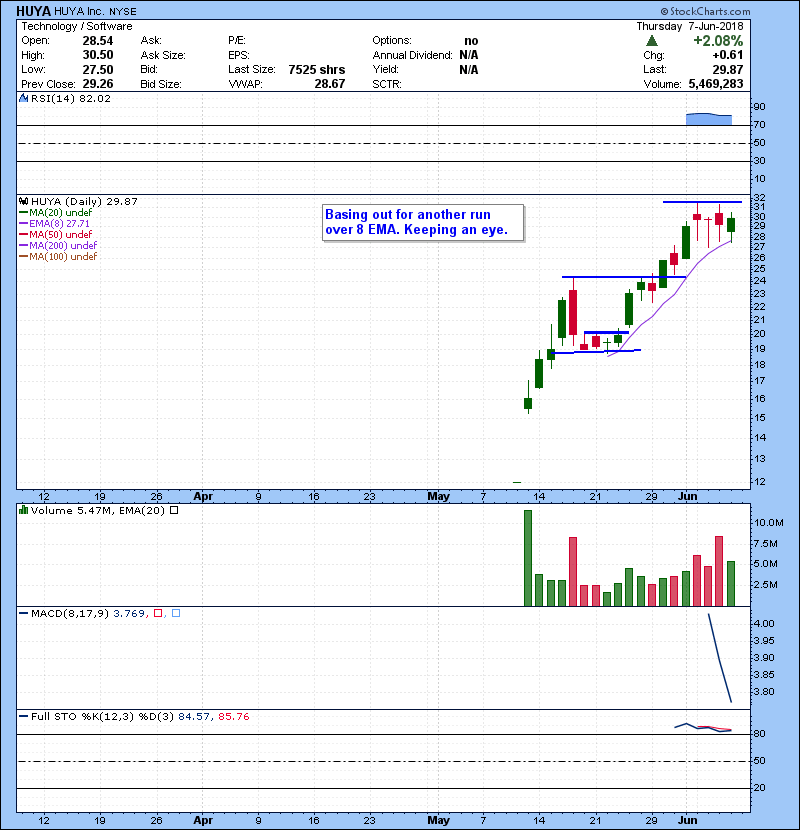Click the +2.08% percent change
Viewport: 800px width, 830px height.
tap(718, 41)
